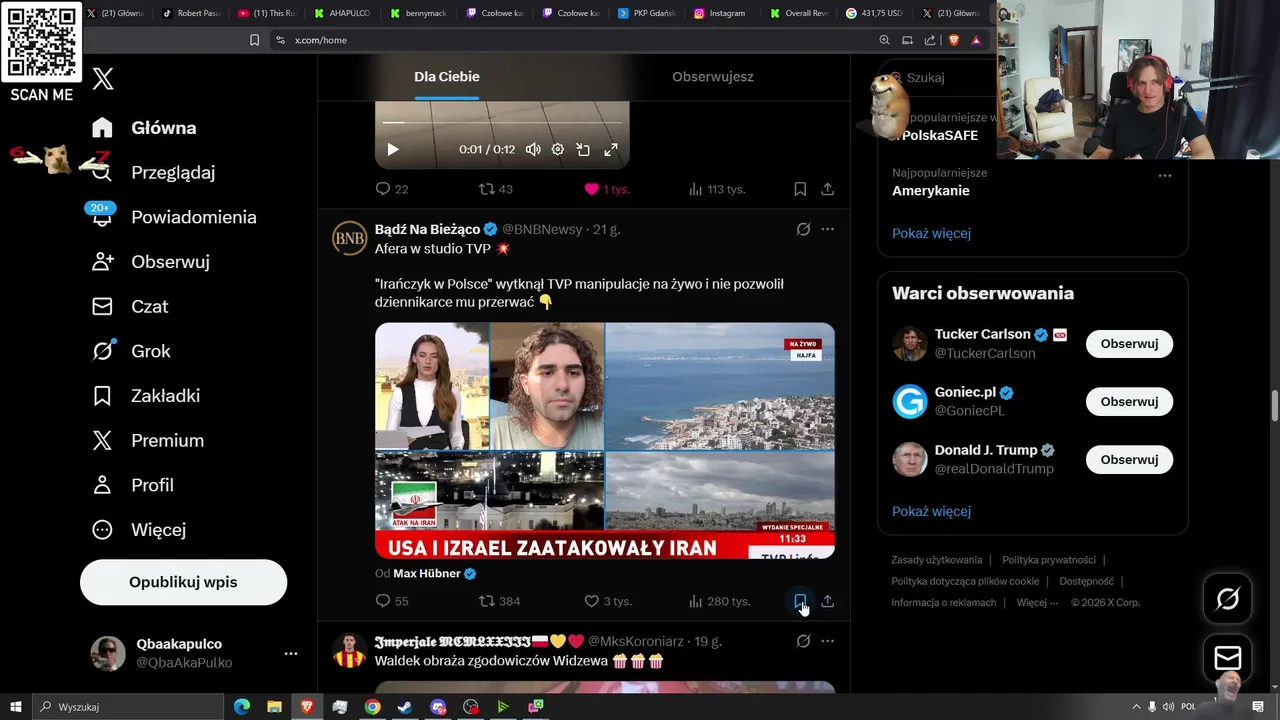Viewport: 1280px width, 720px height.
Task: Click the video picture-in-picture icon
Action: 583,149
